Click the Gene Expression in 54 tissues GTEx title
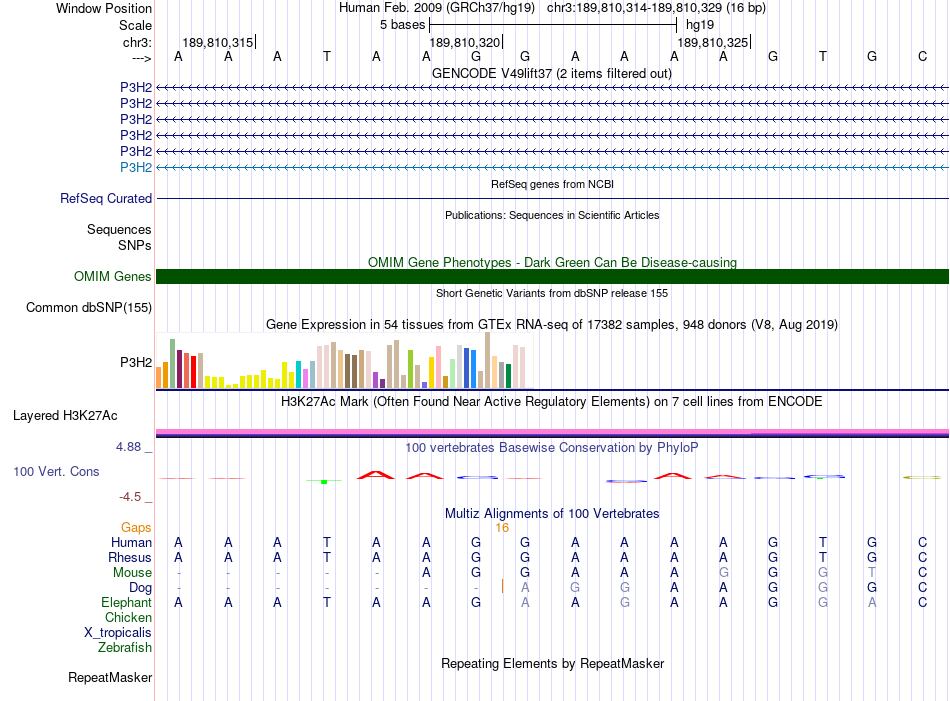 click(552, 324)
